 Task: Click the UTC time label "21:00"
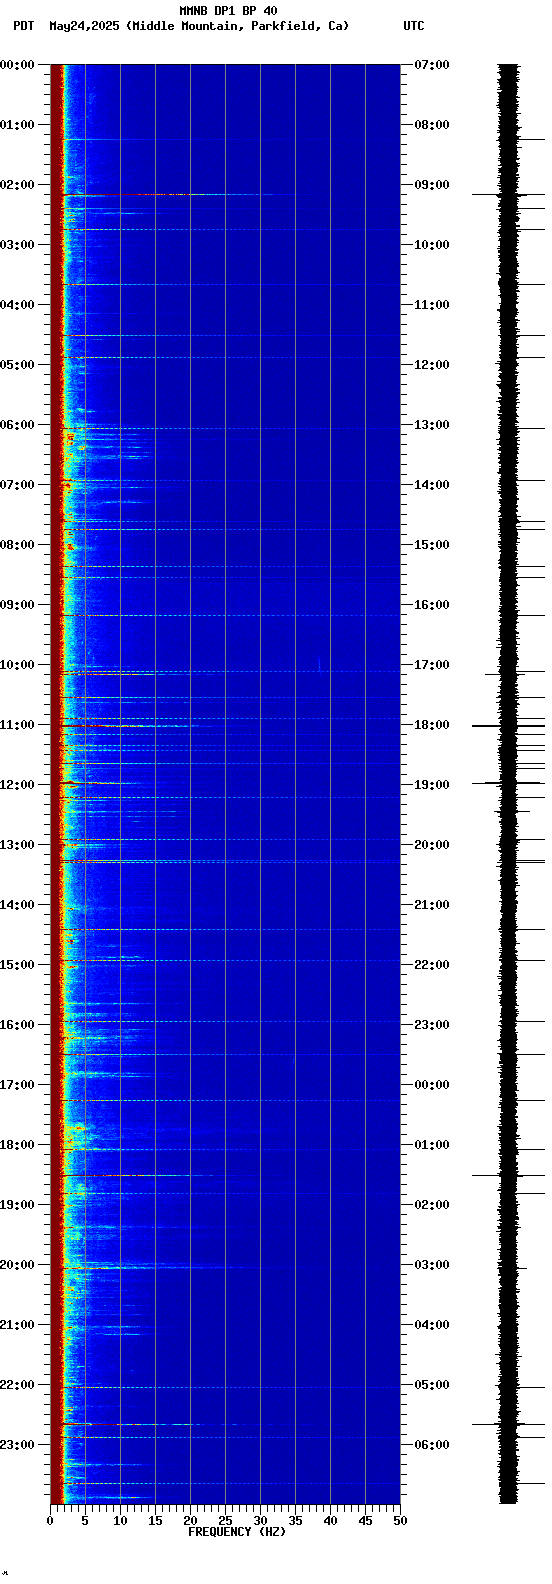[x=432, y=905]
